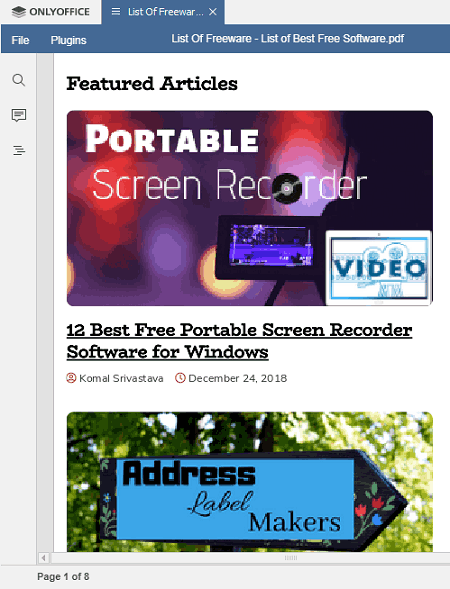
Task: Close the List Of Freewar... tab
Action: pyautogui.click(x=213, y=12)
